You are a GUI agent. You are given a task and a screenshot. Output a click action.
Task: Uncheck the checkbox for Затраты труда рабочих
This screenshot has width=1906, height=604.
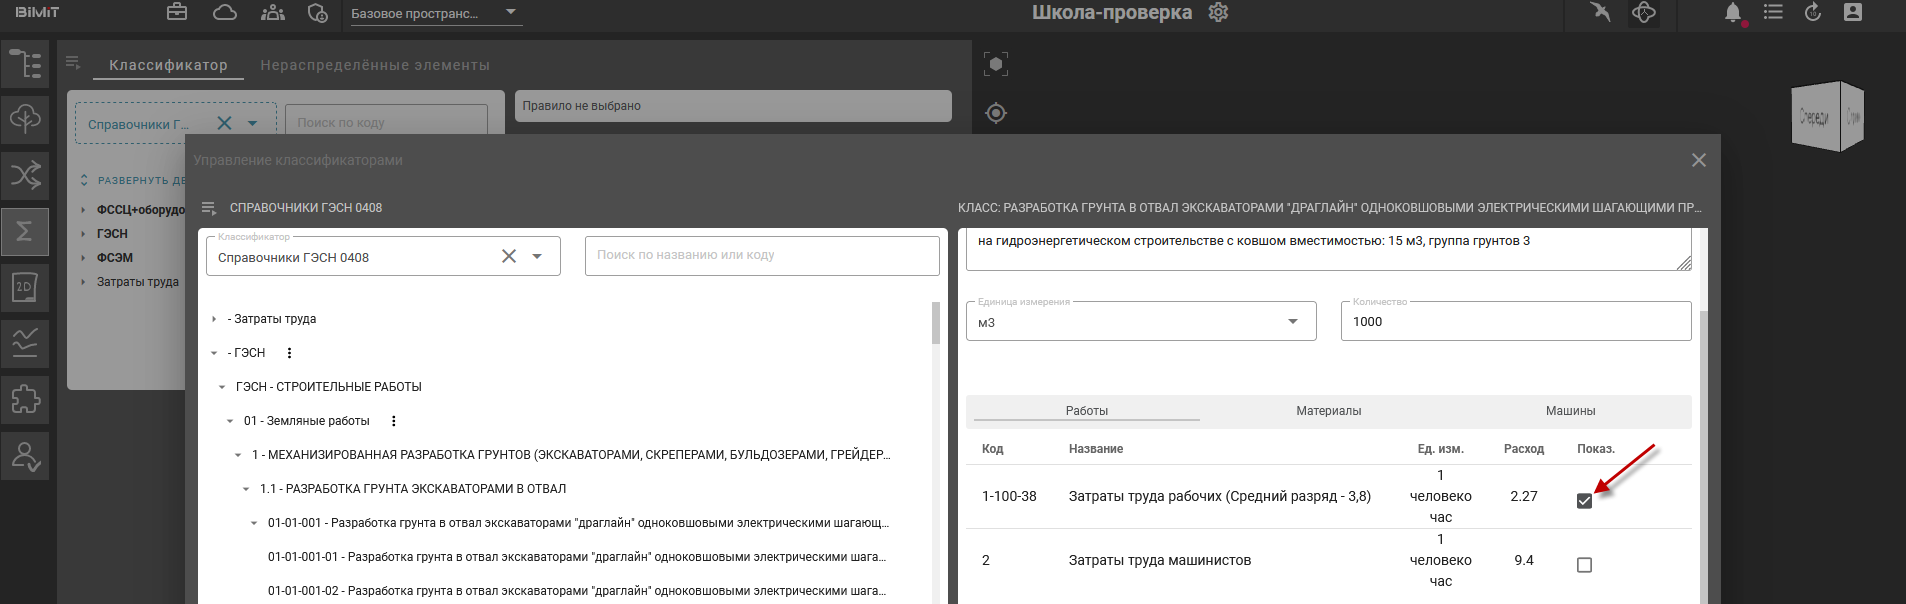(1584, 501)
